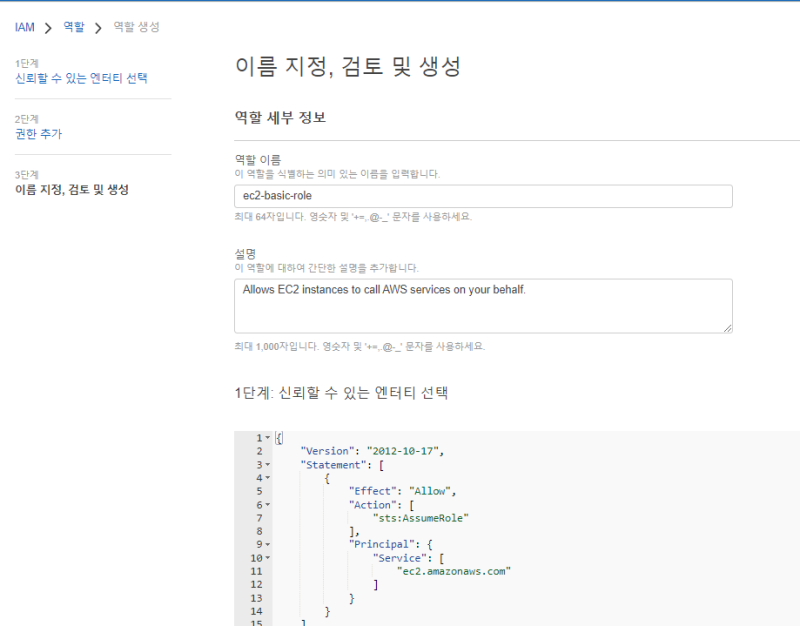Click the "Effect": "Allow" line in the JSON
This screenshot has width=800, height=626.
pyautogui.click(x=402, y=491)
